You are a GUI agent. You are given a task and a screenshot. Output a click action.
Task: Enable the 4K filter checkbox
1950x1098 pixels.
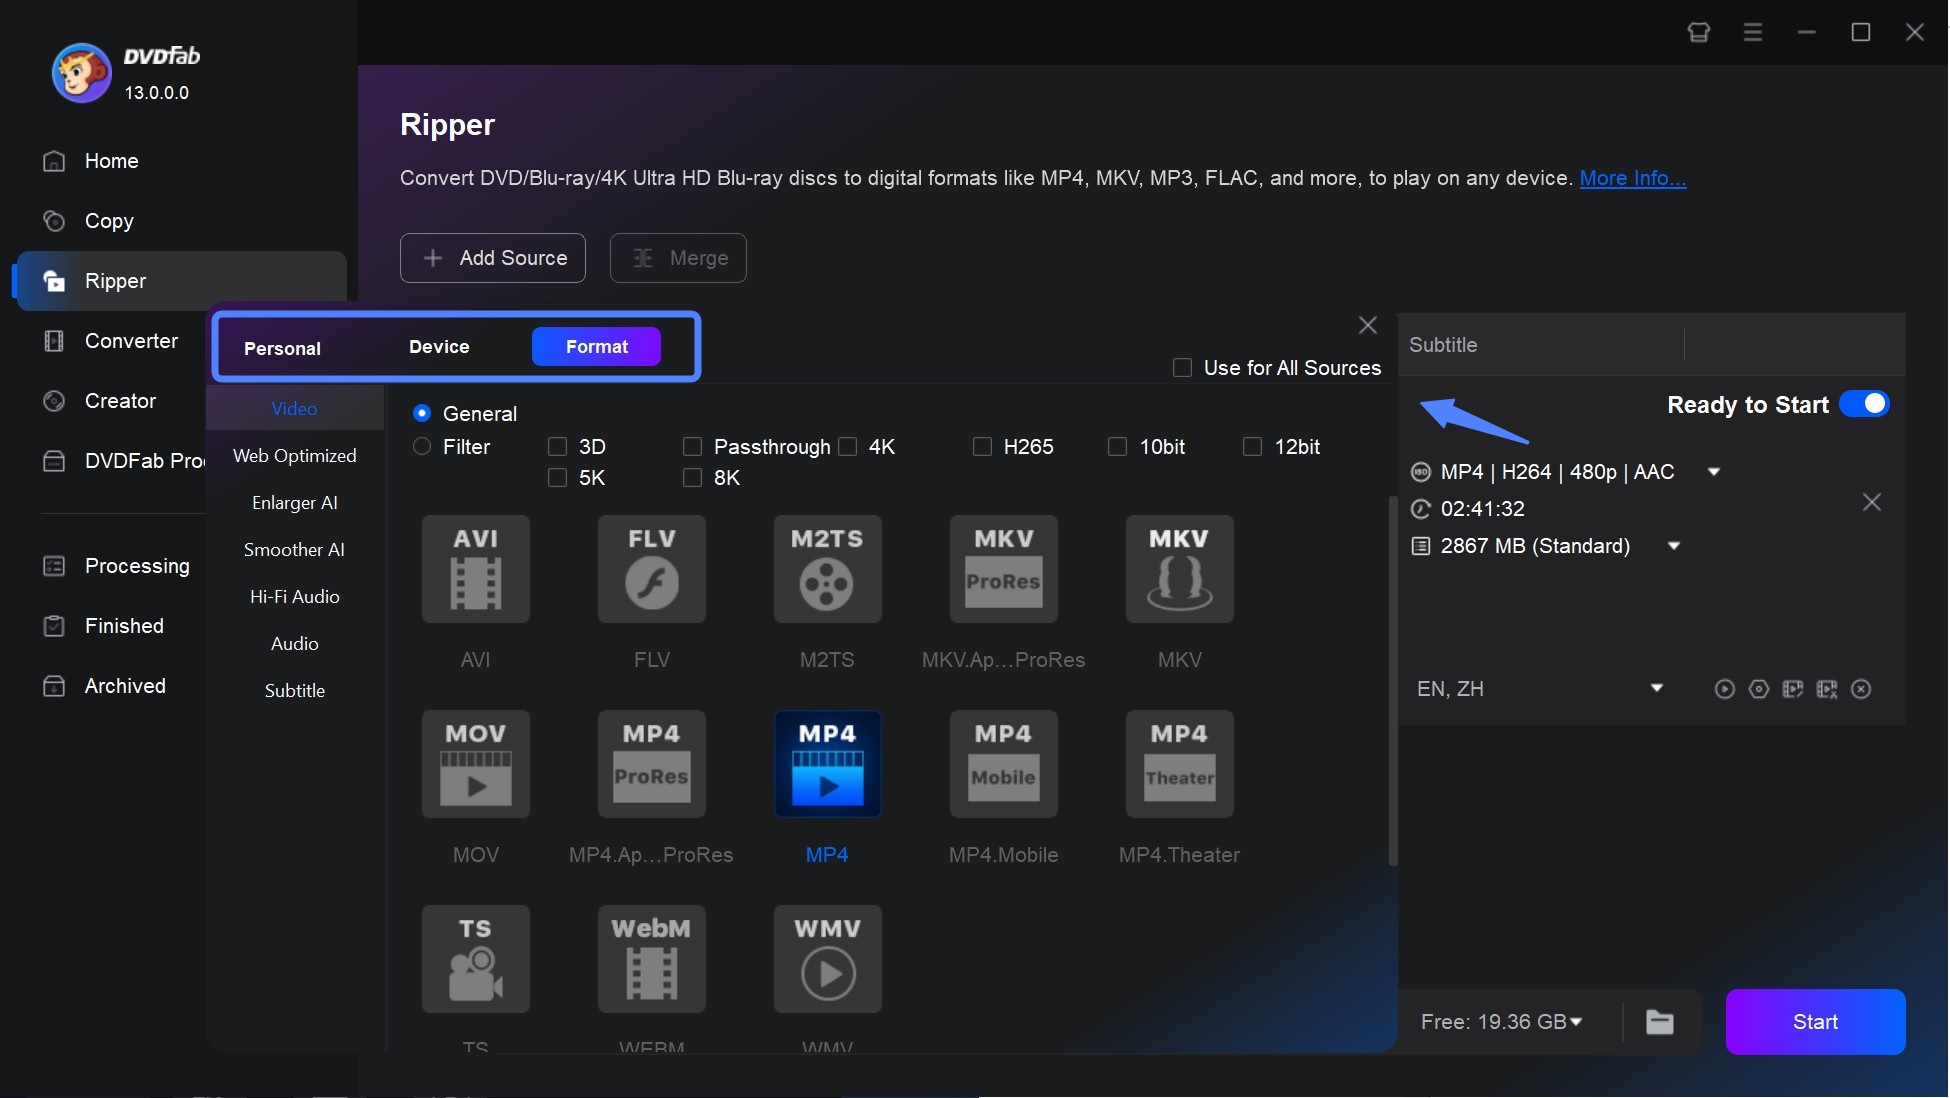coord(848,446)
